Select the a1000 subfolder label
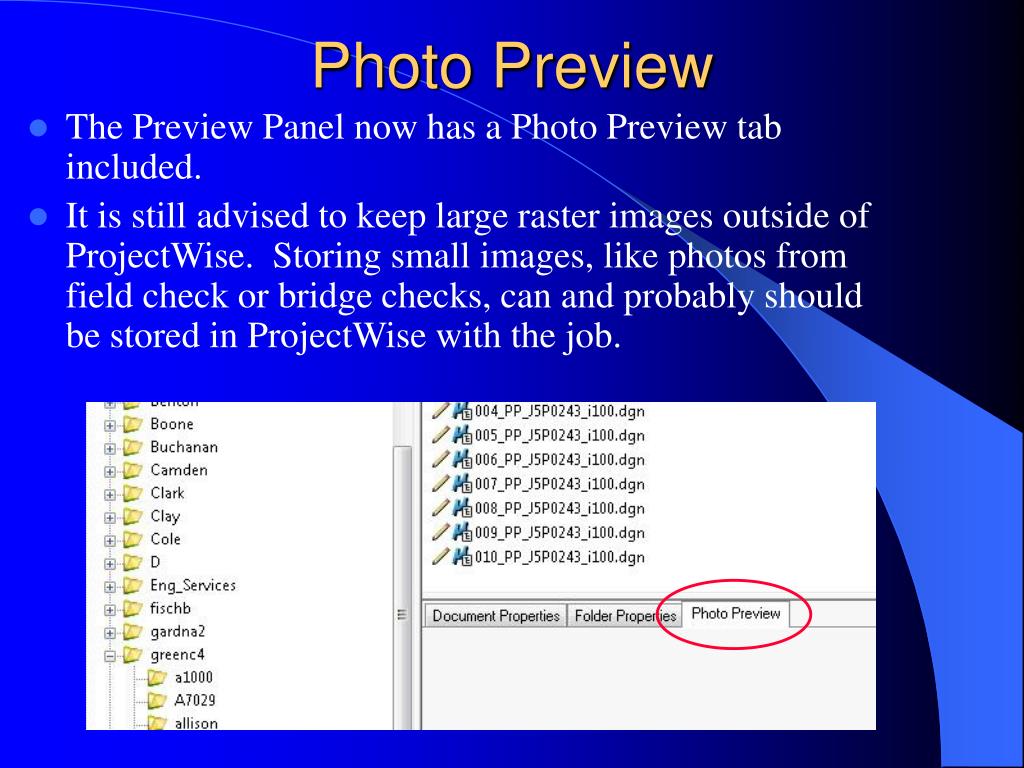Image resolution: width=1024 pixels, height=768 pixels. (x=193, y=678)
